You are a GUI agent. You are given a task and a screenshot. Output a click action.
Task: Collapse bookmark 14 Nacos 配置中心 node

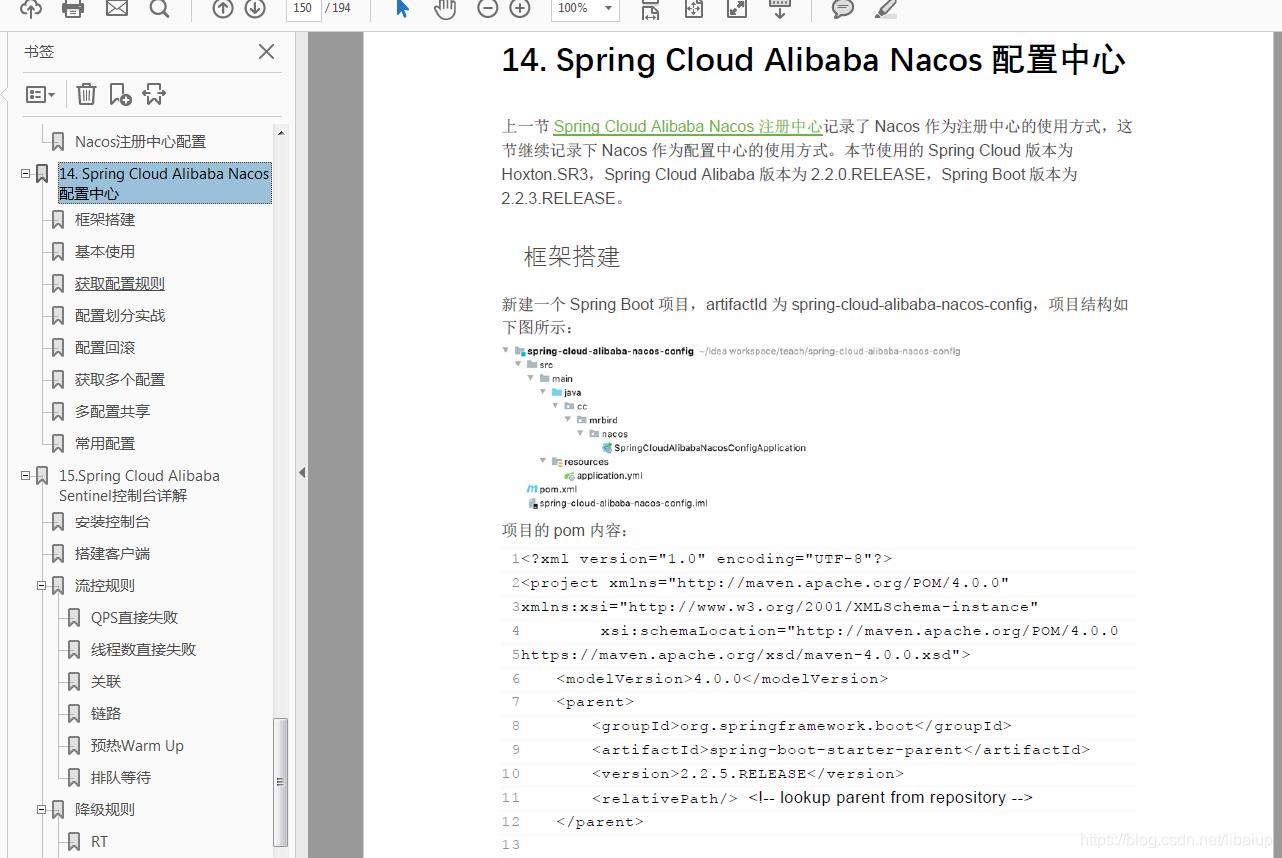[x=26, y=173]
